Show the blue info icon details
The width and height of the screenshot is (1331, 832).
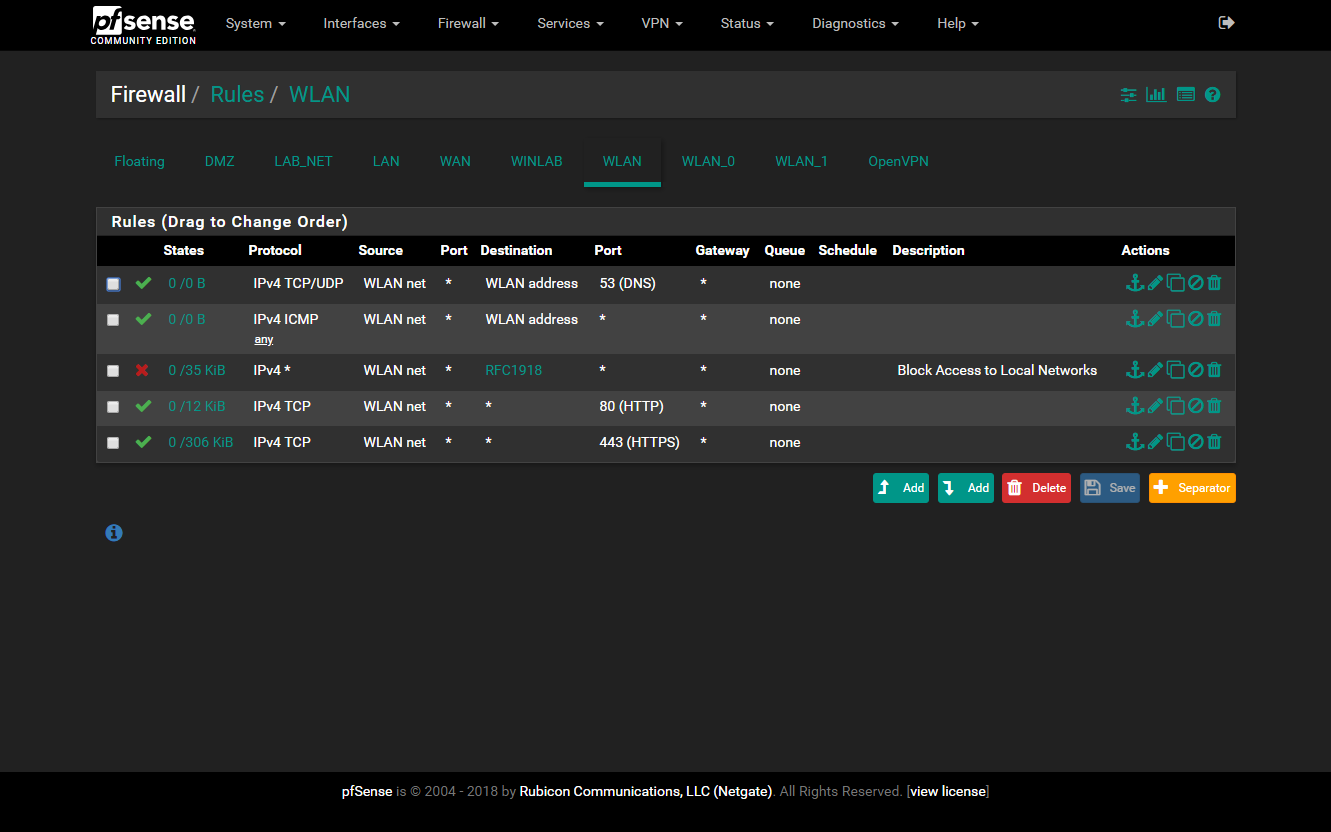(114, 533)
